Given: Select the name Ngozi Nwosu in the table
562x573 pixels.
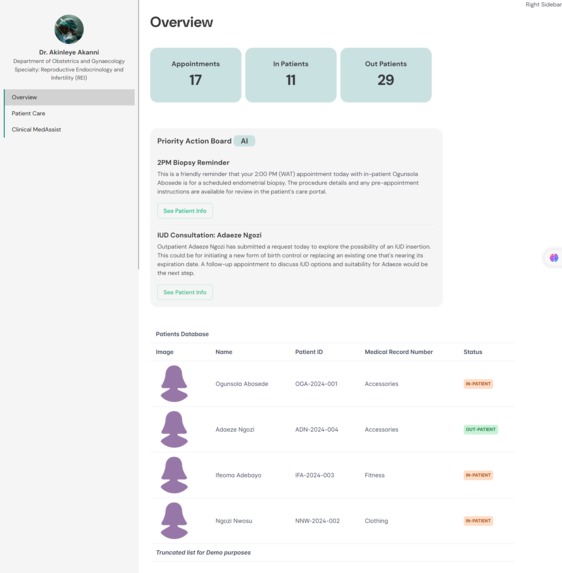Looking at the screenshot, I should pyautogui.click(x=234, y=521).
